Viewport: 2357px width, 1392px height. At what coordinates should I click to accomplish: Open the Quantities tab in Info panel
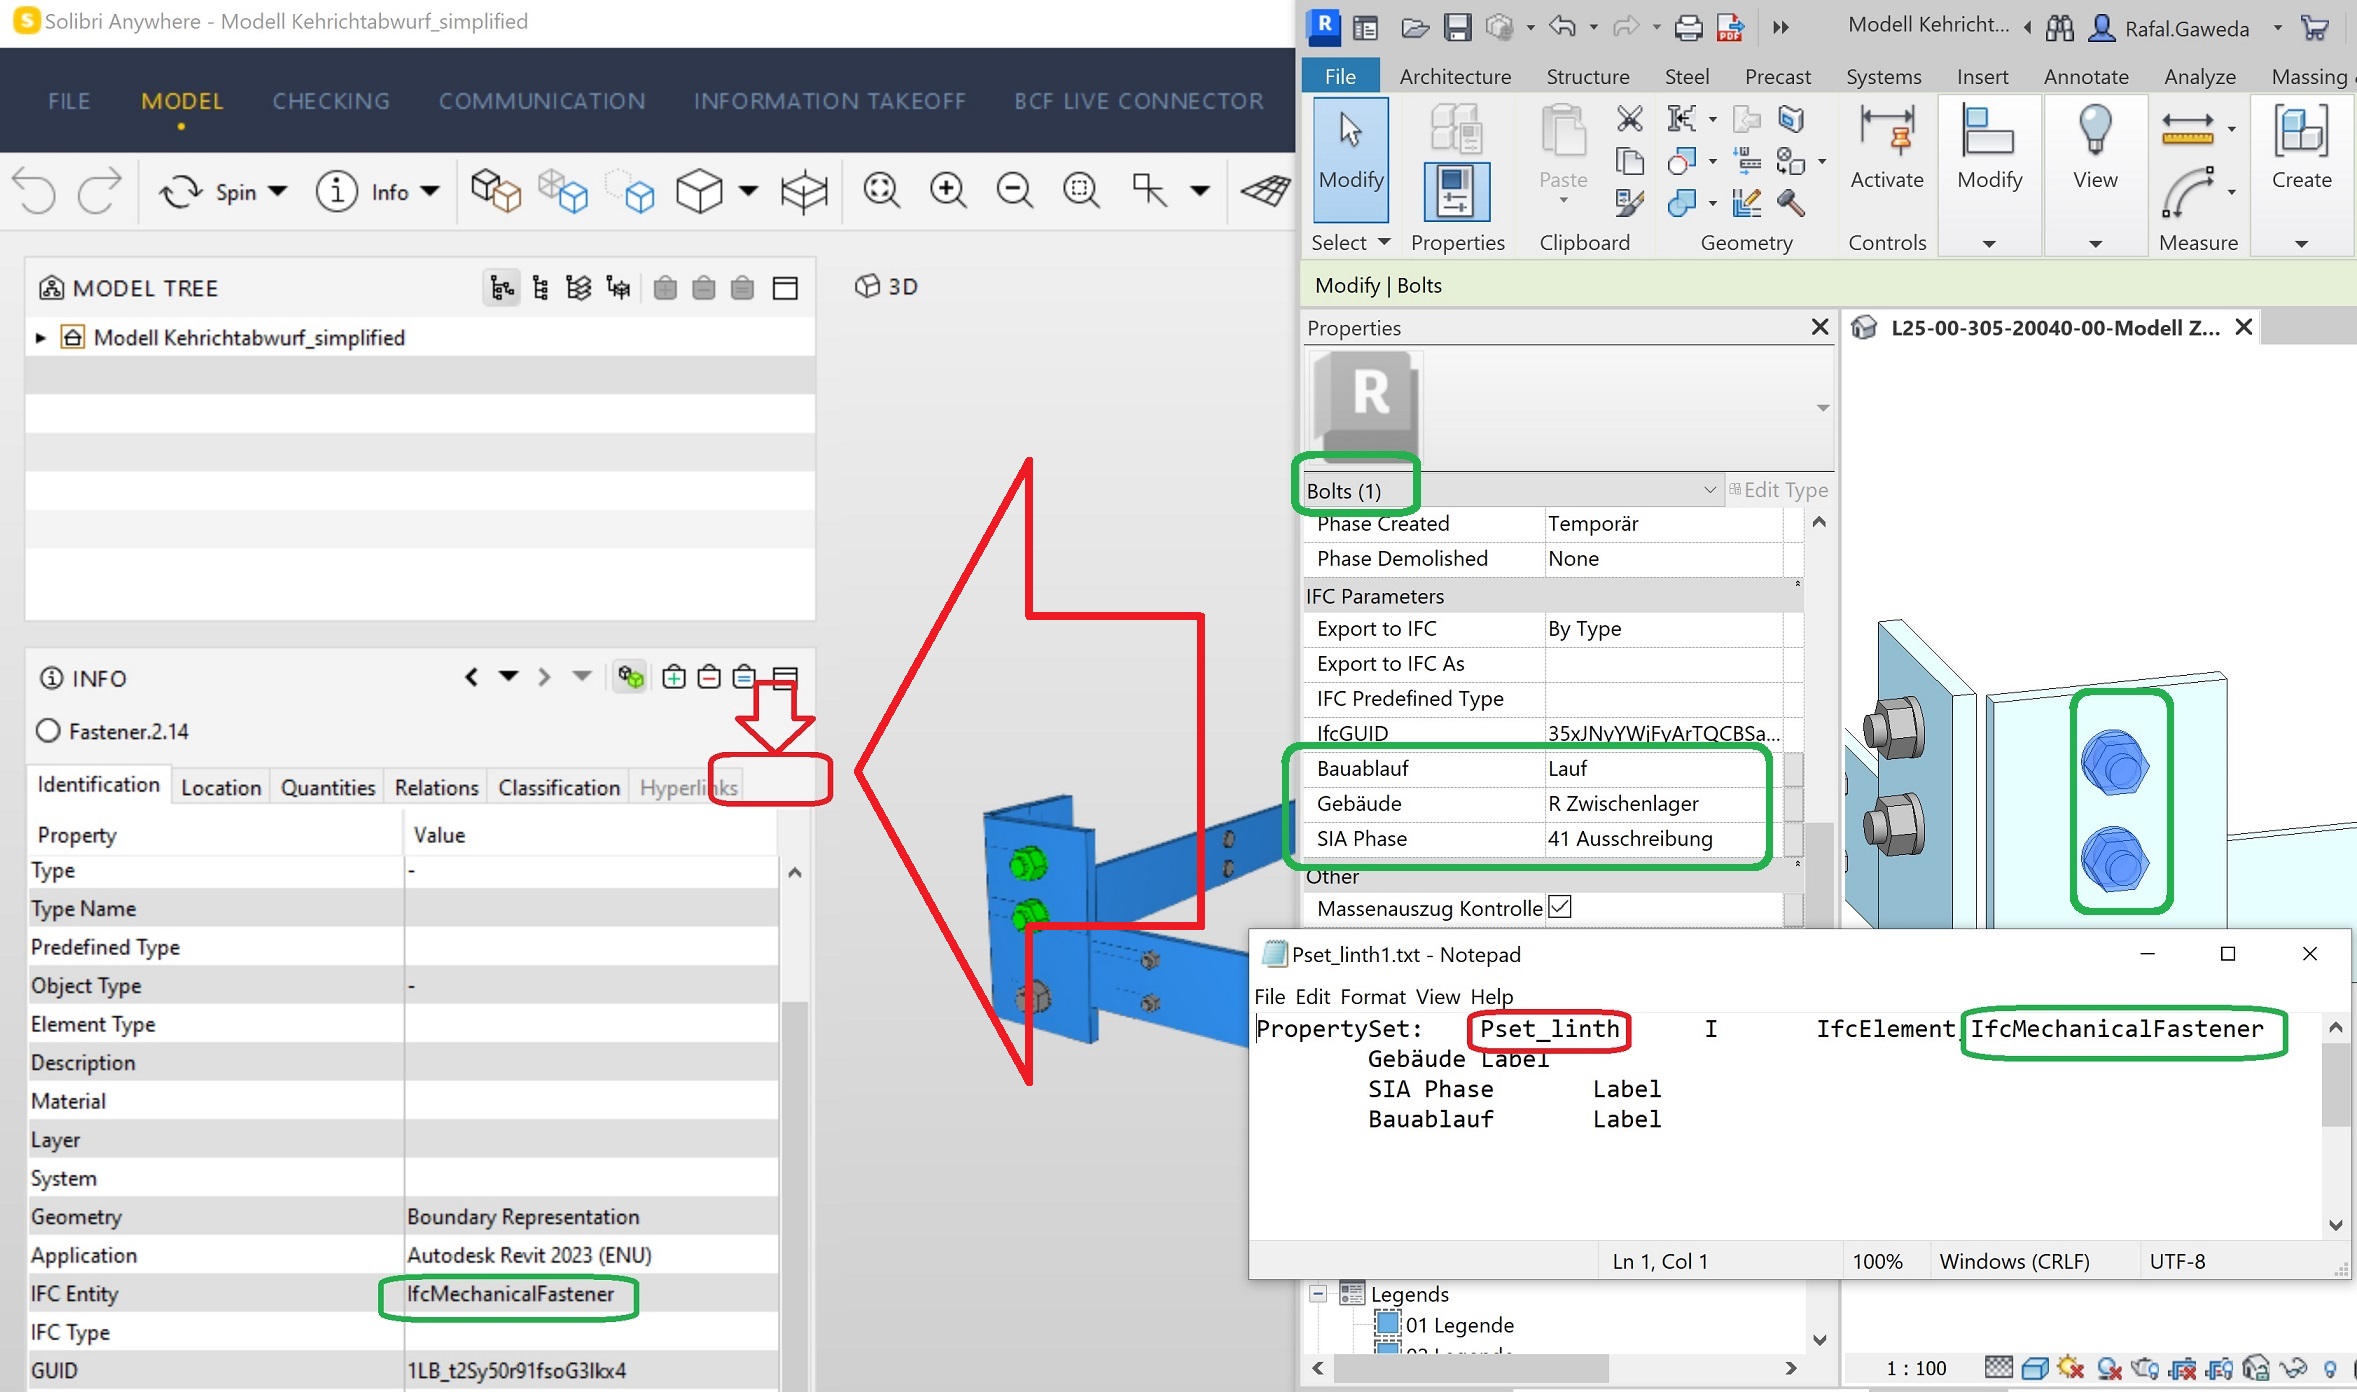click(327, 788)
